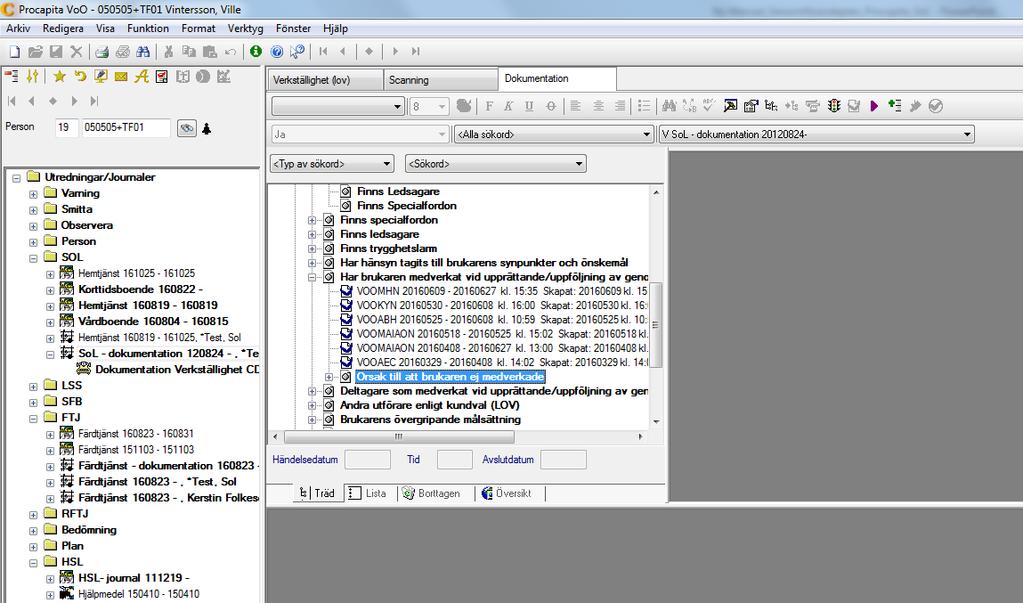The width and height of the screenshot is (1023, 603).
Task: Click the Open folder toolbar icon
Action: 35,52
